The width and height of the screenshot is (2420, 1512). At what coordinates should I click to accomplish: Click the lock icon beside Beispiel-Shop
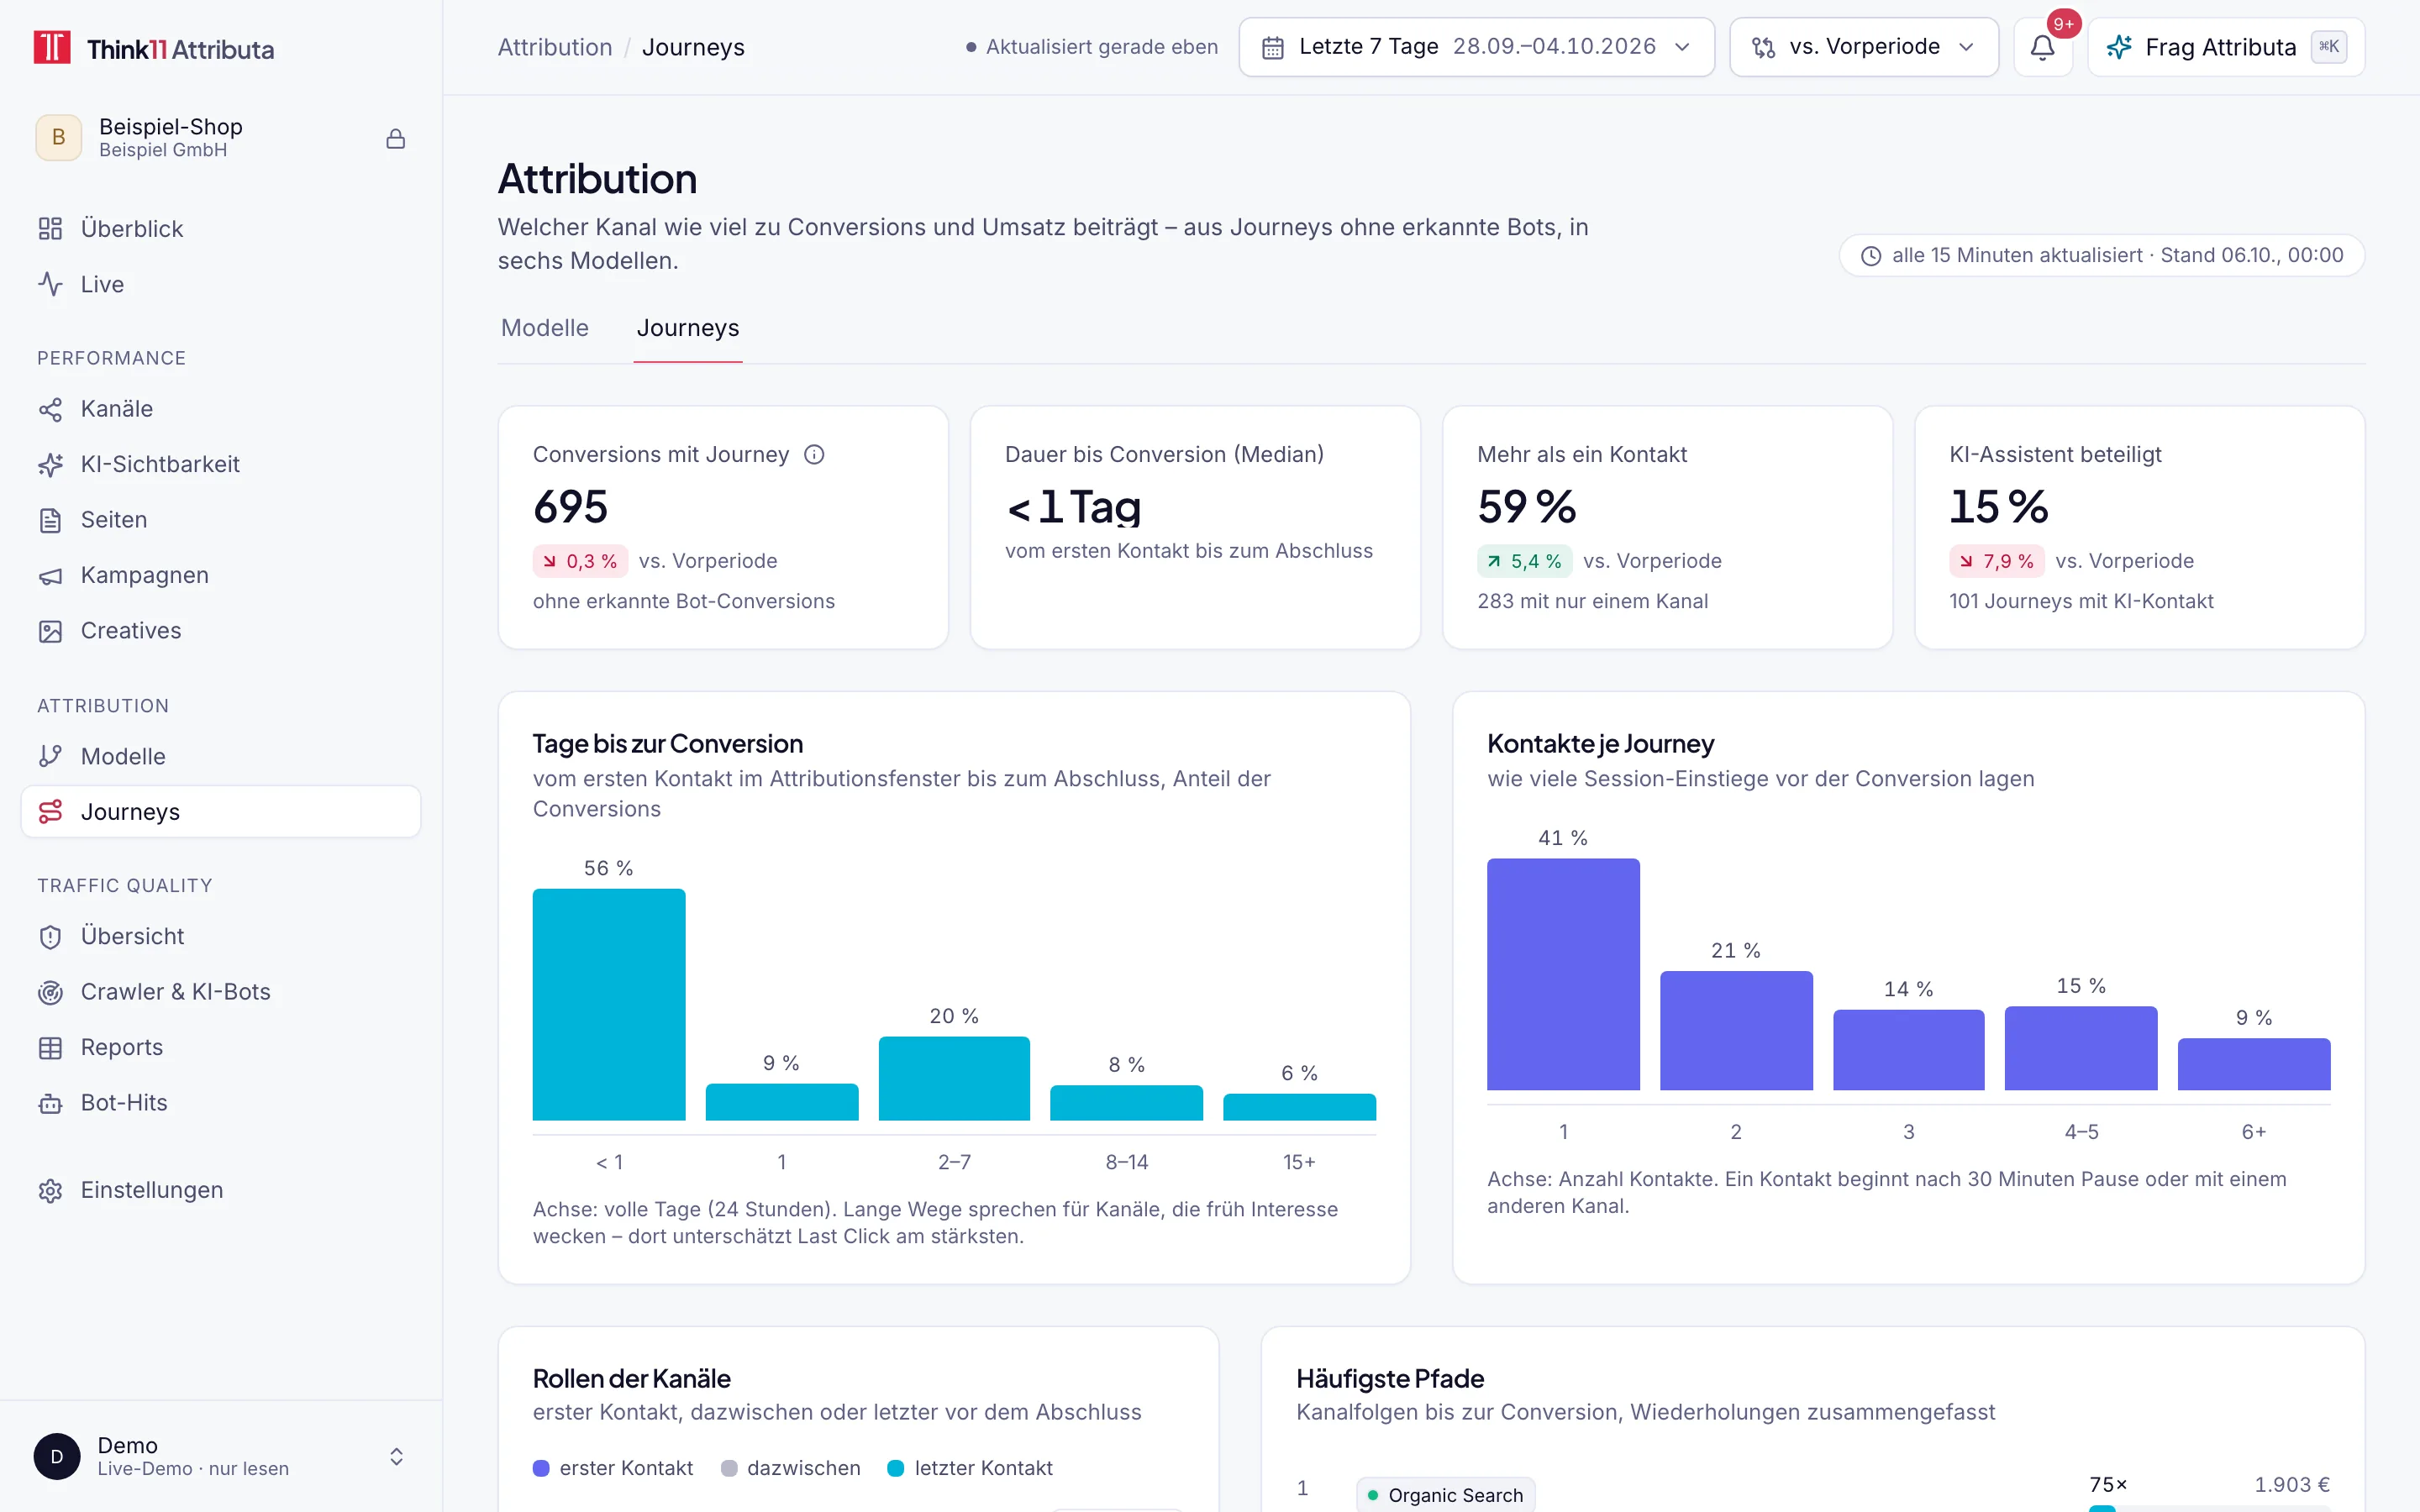396,138
